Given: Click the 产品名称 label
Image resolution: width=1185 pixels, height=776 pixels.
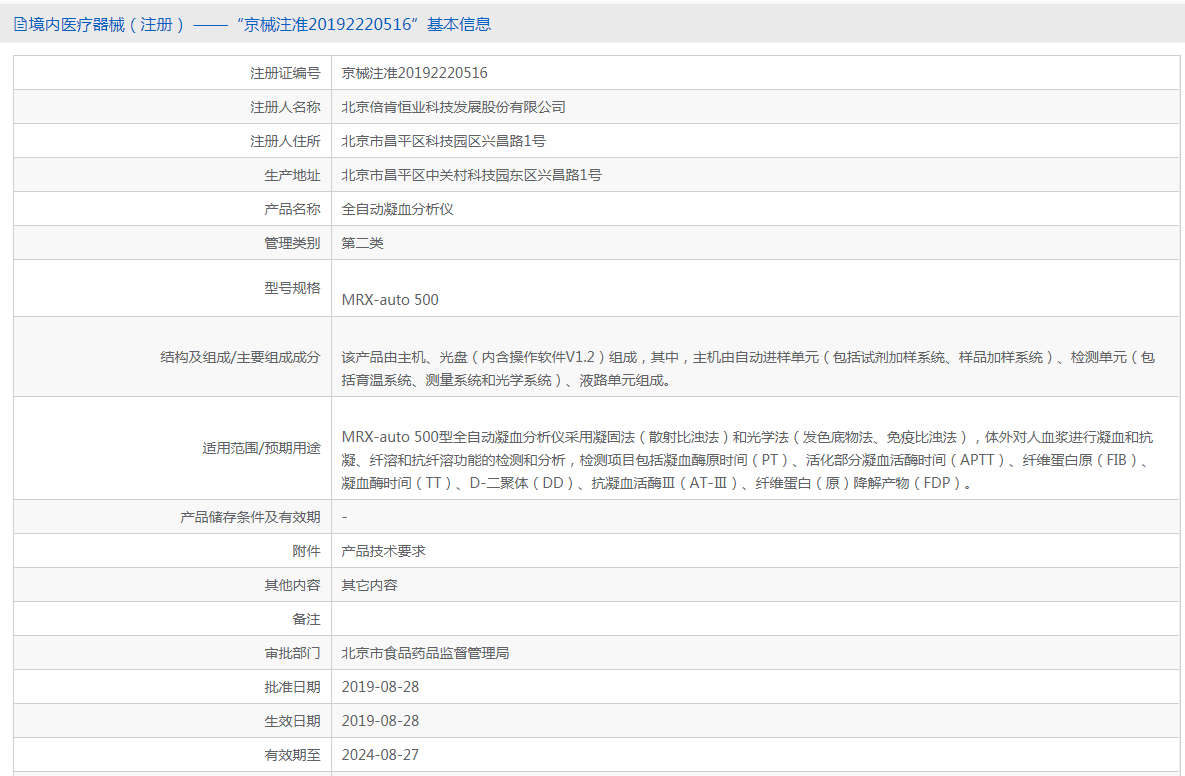Looking at the screenshot, I should [292, 209].
